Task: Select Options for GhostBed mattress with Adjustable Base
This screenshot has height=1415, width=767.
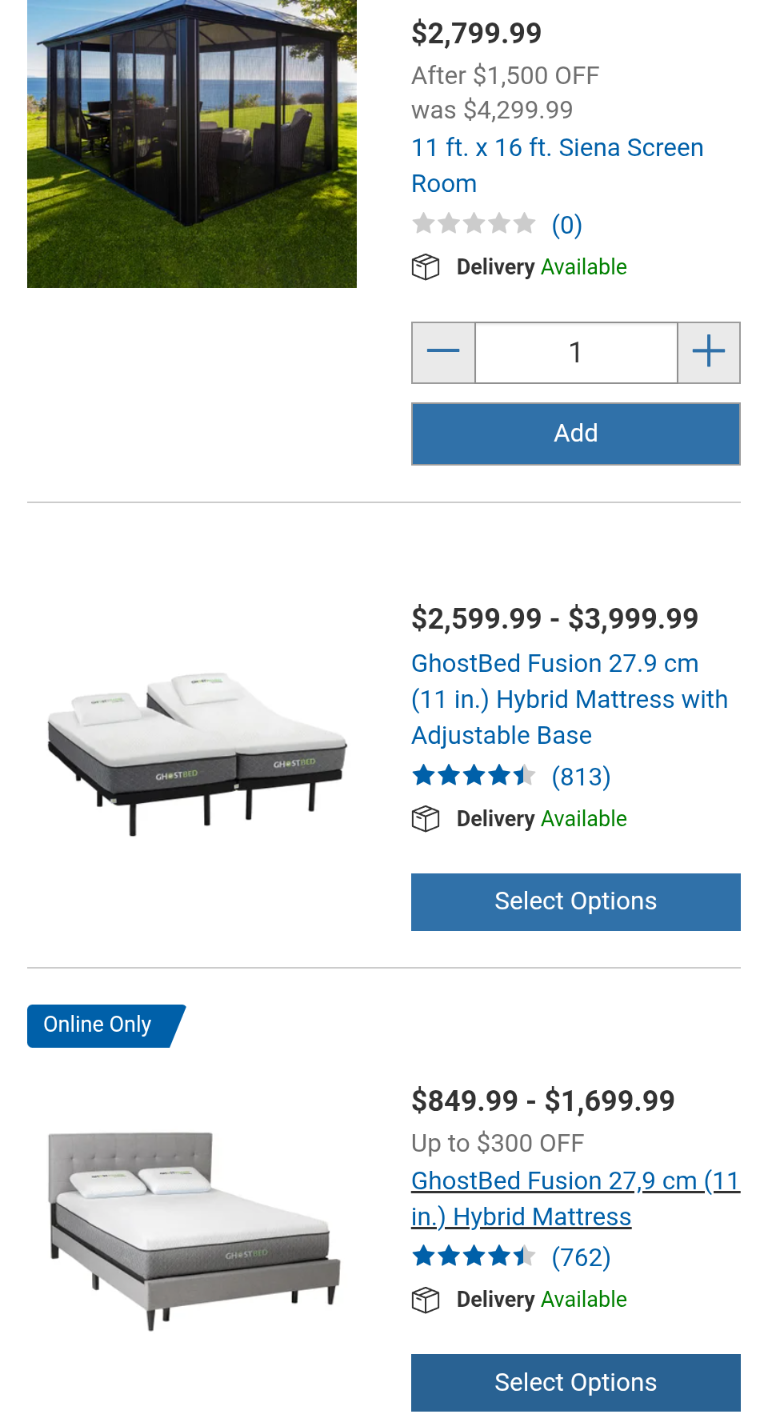Action: [x=575, y=902]
